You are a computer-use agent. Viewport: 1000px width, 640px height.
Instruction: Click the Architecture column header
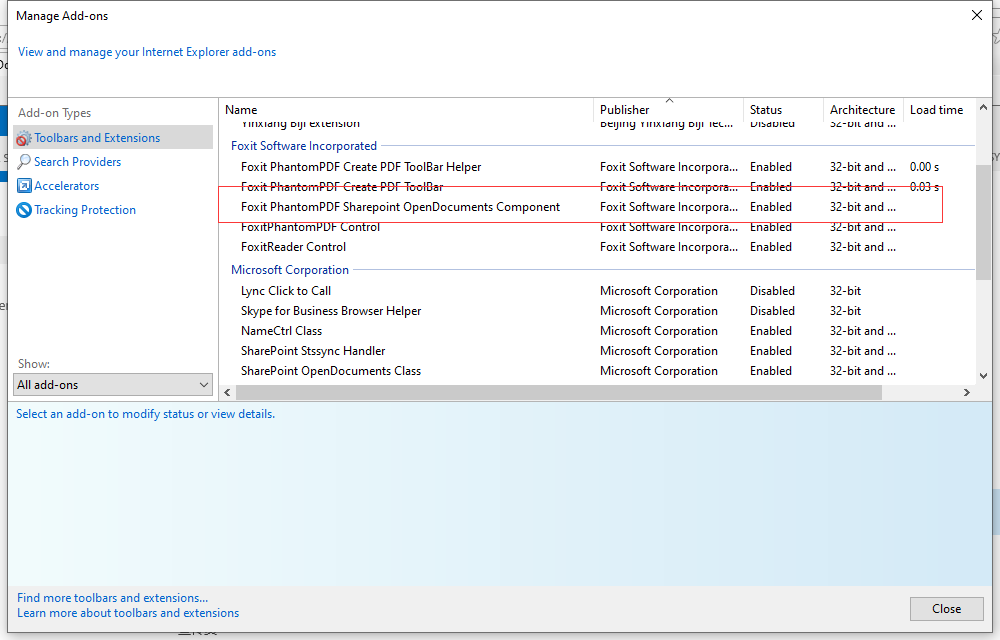coord(862,110)
